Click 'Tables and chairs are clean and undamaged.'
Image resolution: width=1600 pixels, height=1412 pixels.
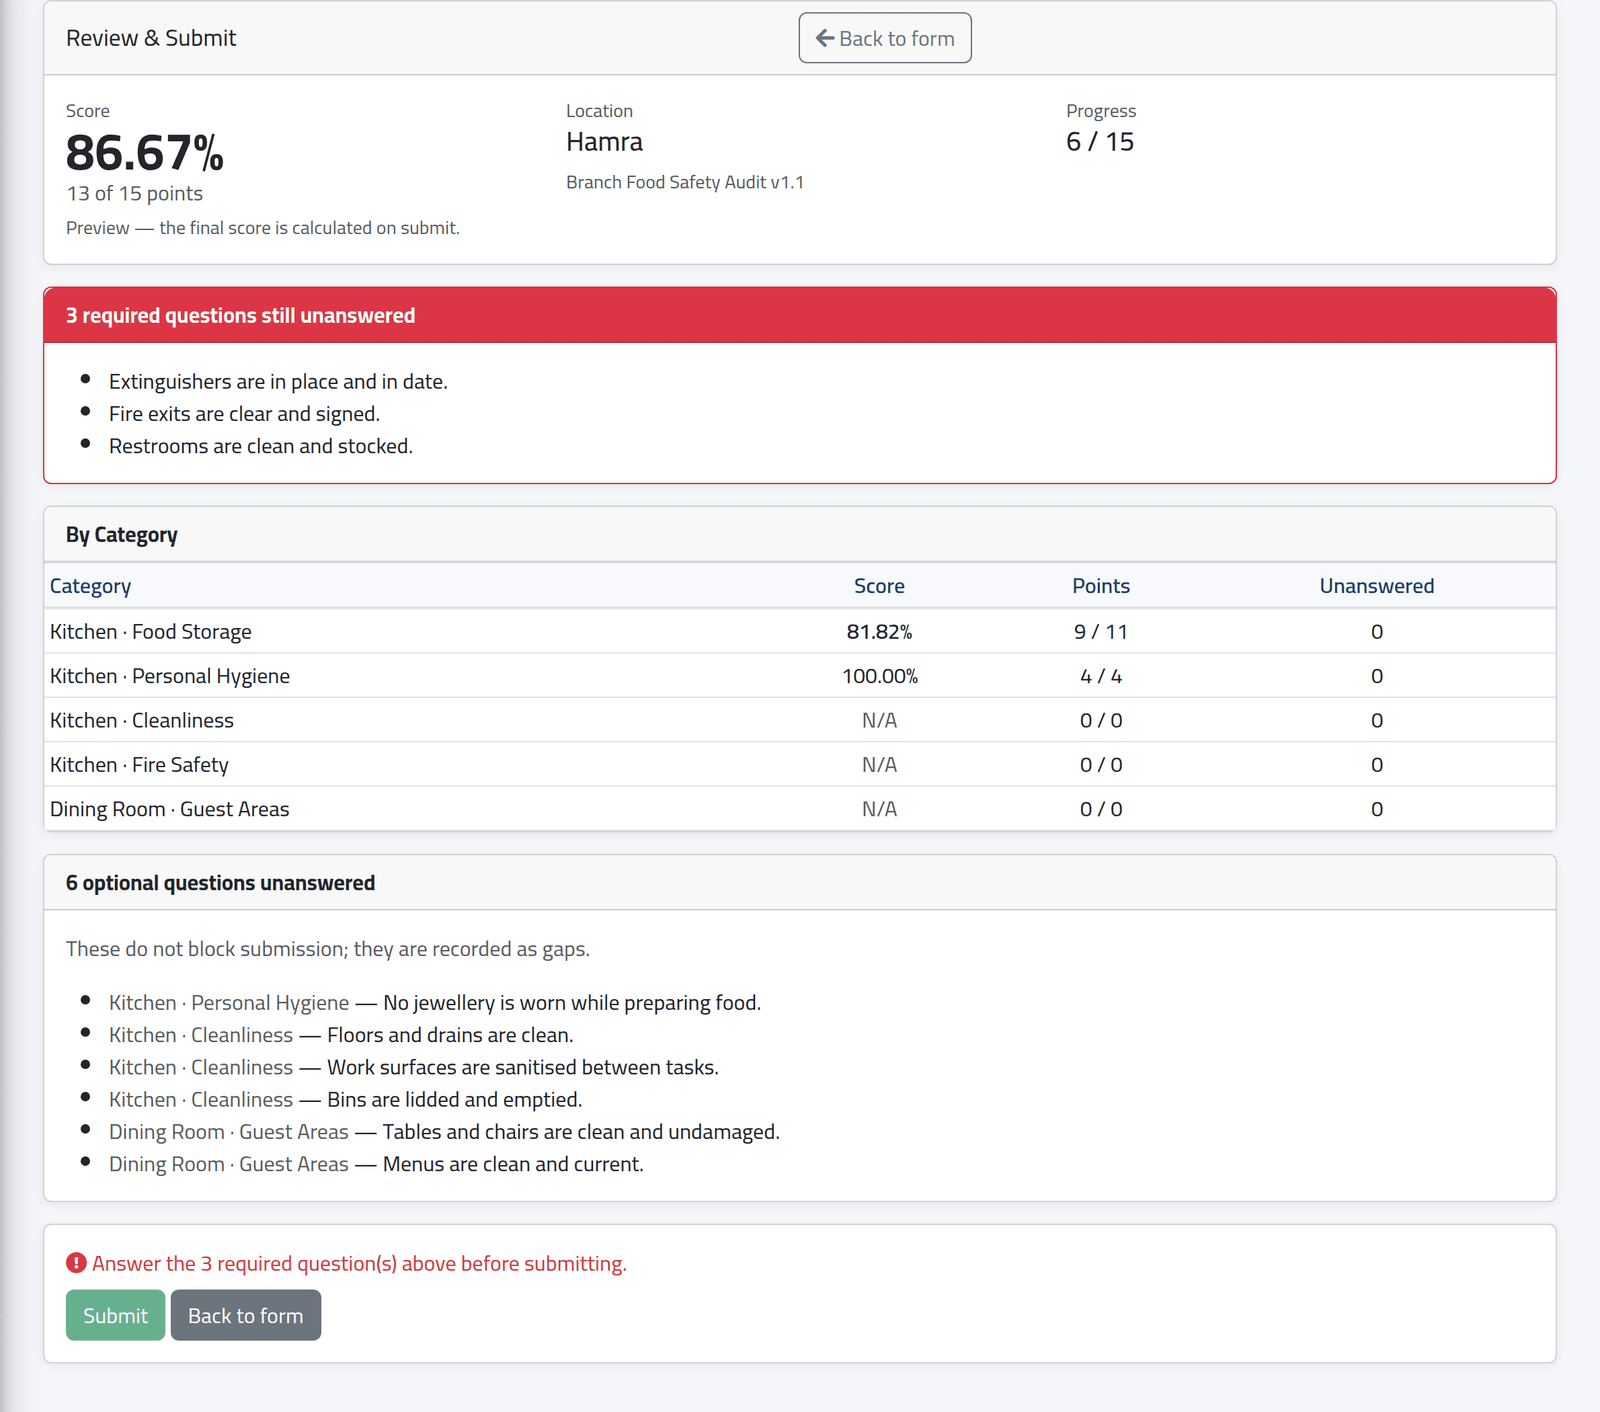[581, 1132]
